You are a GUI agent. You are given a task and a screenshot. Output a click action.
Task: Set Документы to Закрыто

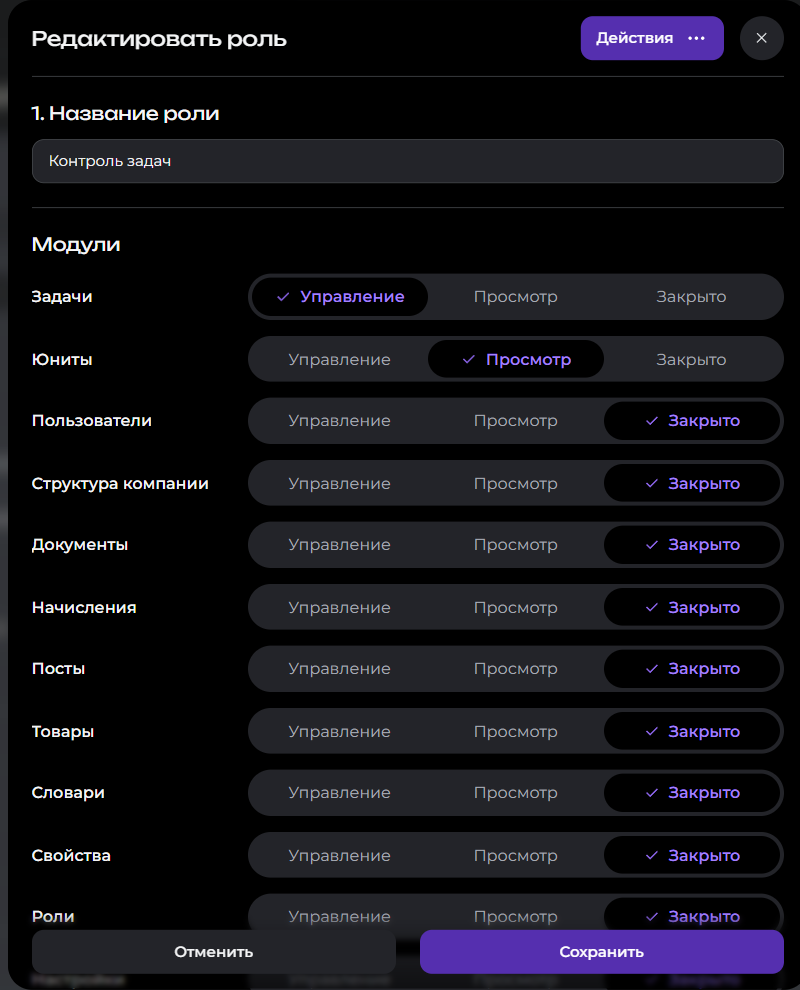click(x=691, y=544)
